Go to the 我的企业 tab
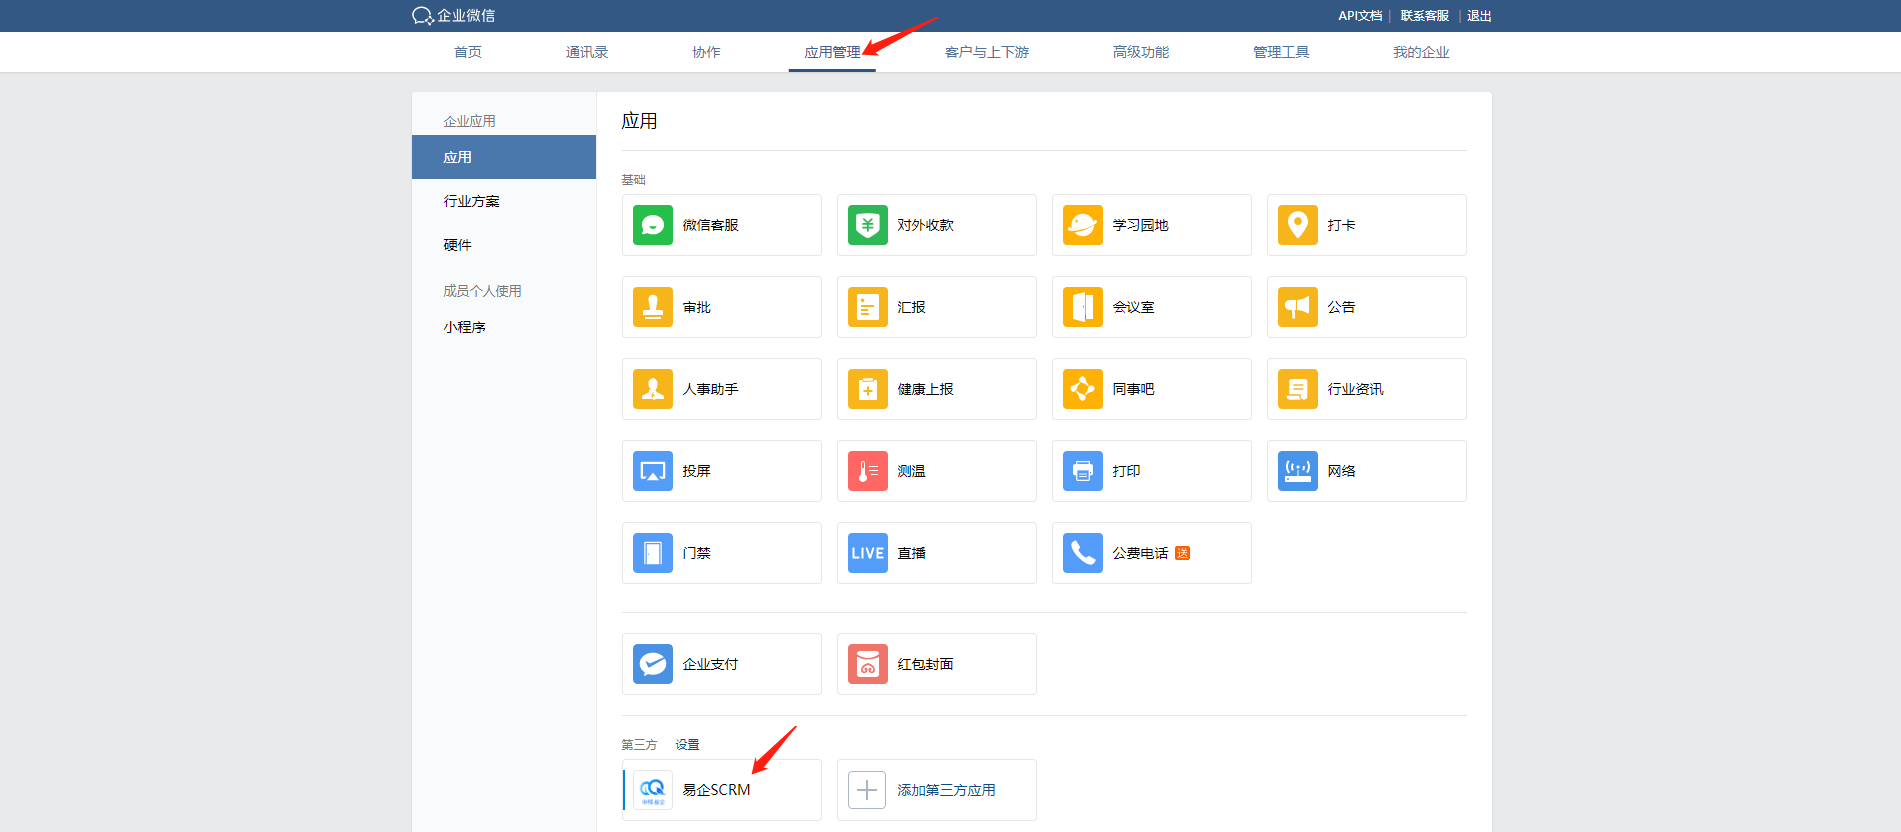Image resolution: width=1901 pixels, height=832 pixels. tap(1421, 52)
